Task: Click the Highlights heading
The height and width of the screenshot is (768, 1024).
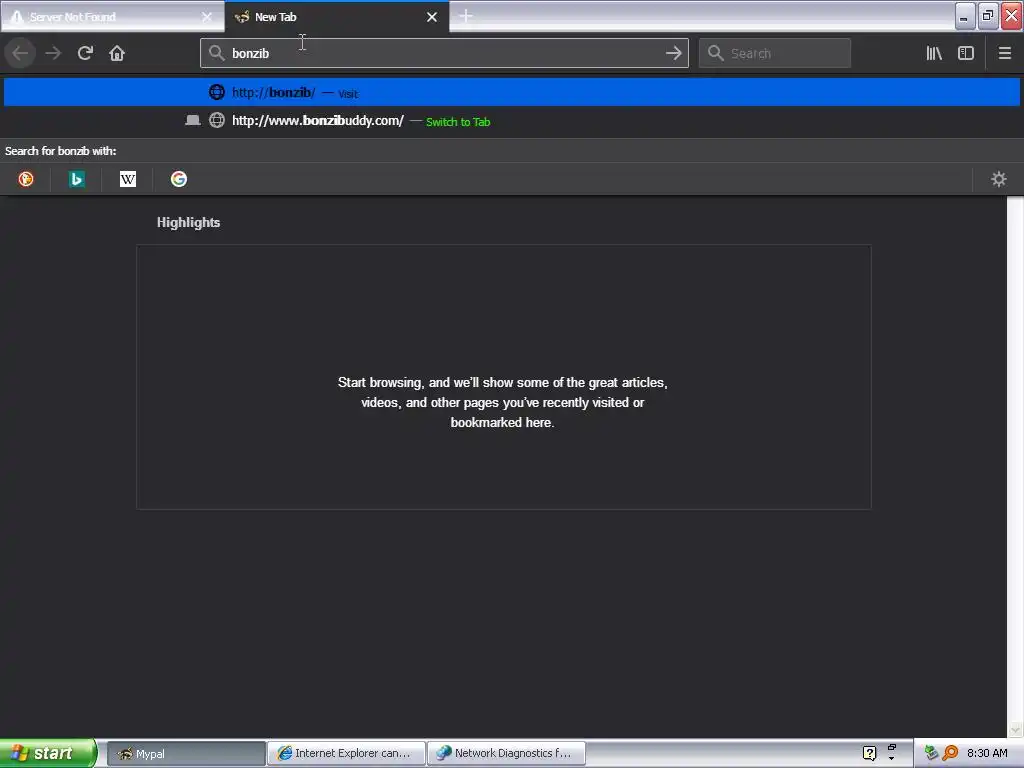Action: pyautogui.click(x=188, y=223)
